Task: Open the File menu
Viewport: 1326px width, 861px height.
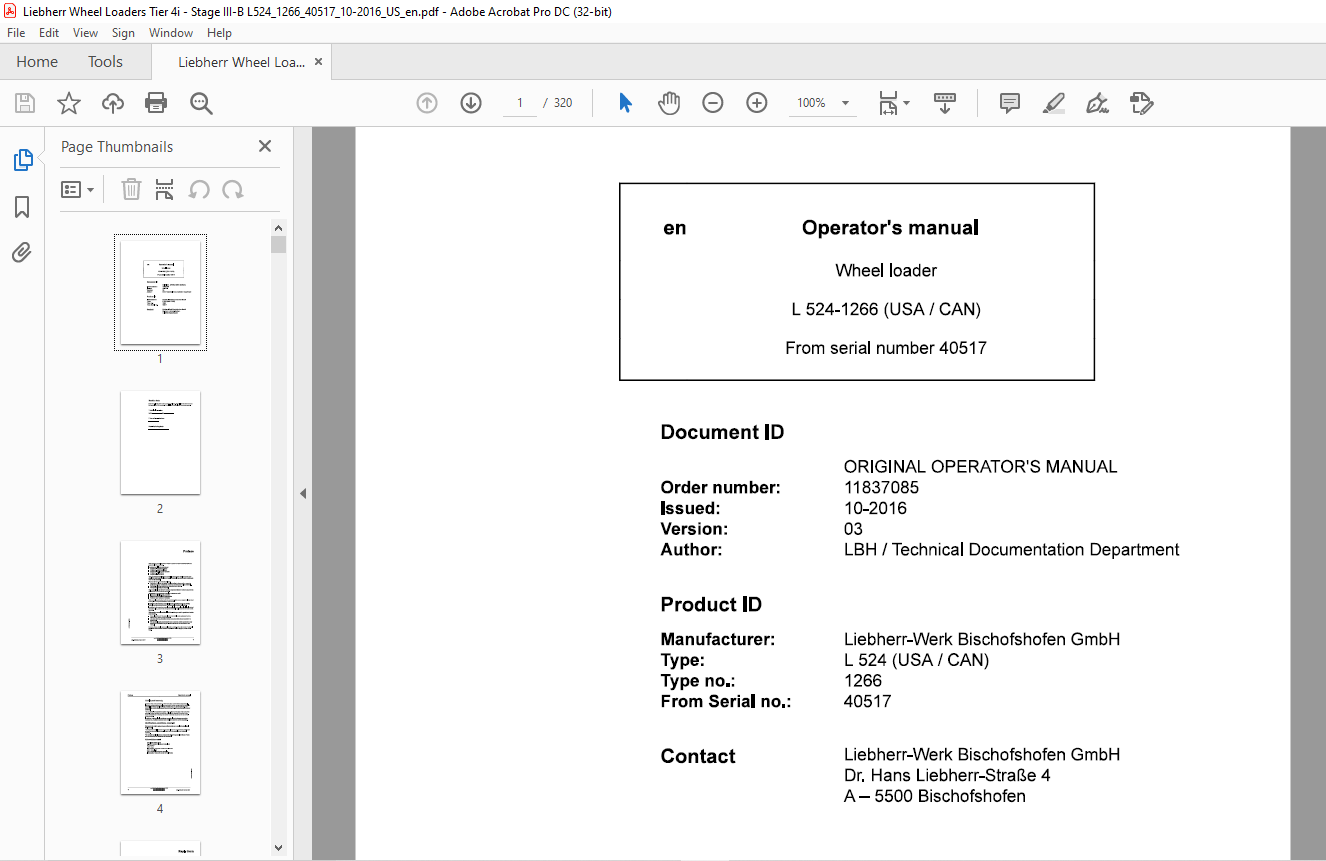Action: coord(16,33)
